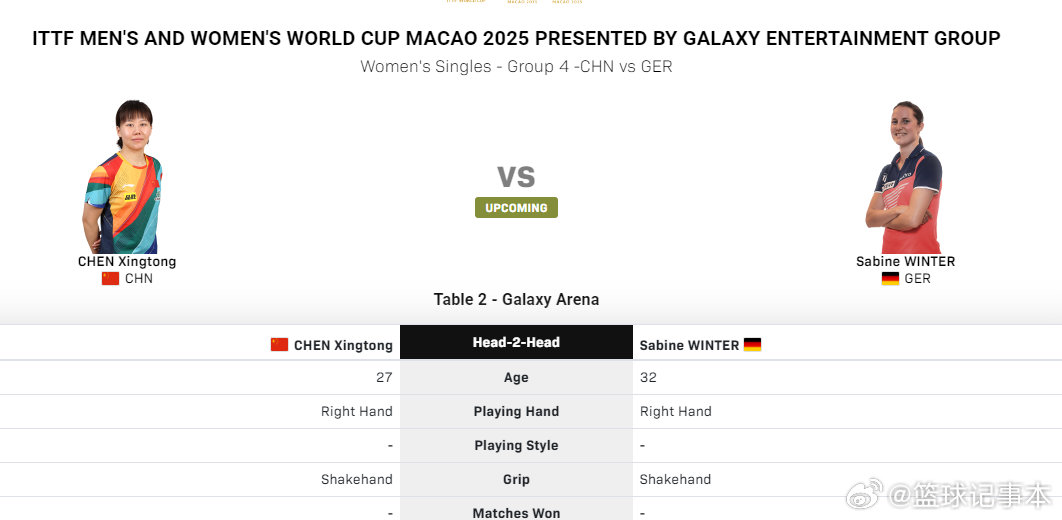Click CHEN Xingtong's name under her photo

[127, 262]
